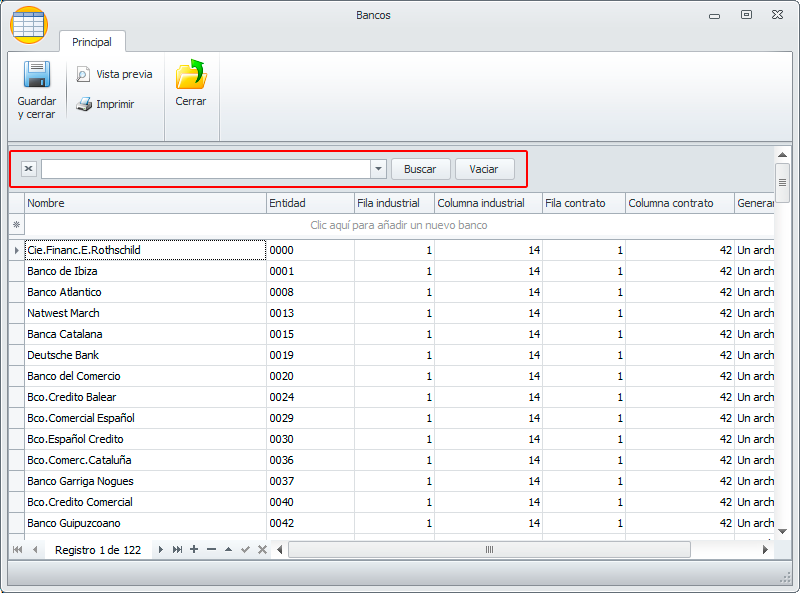Click the Cerrar folder icon
The height and width of the screenshot is (593, 800).
190,76
